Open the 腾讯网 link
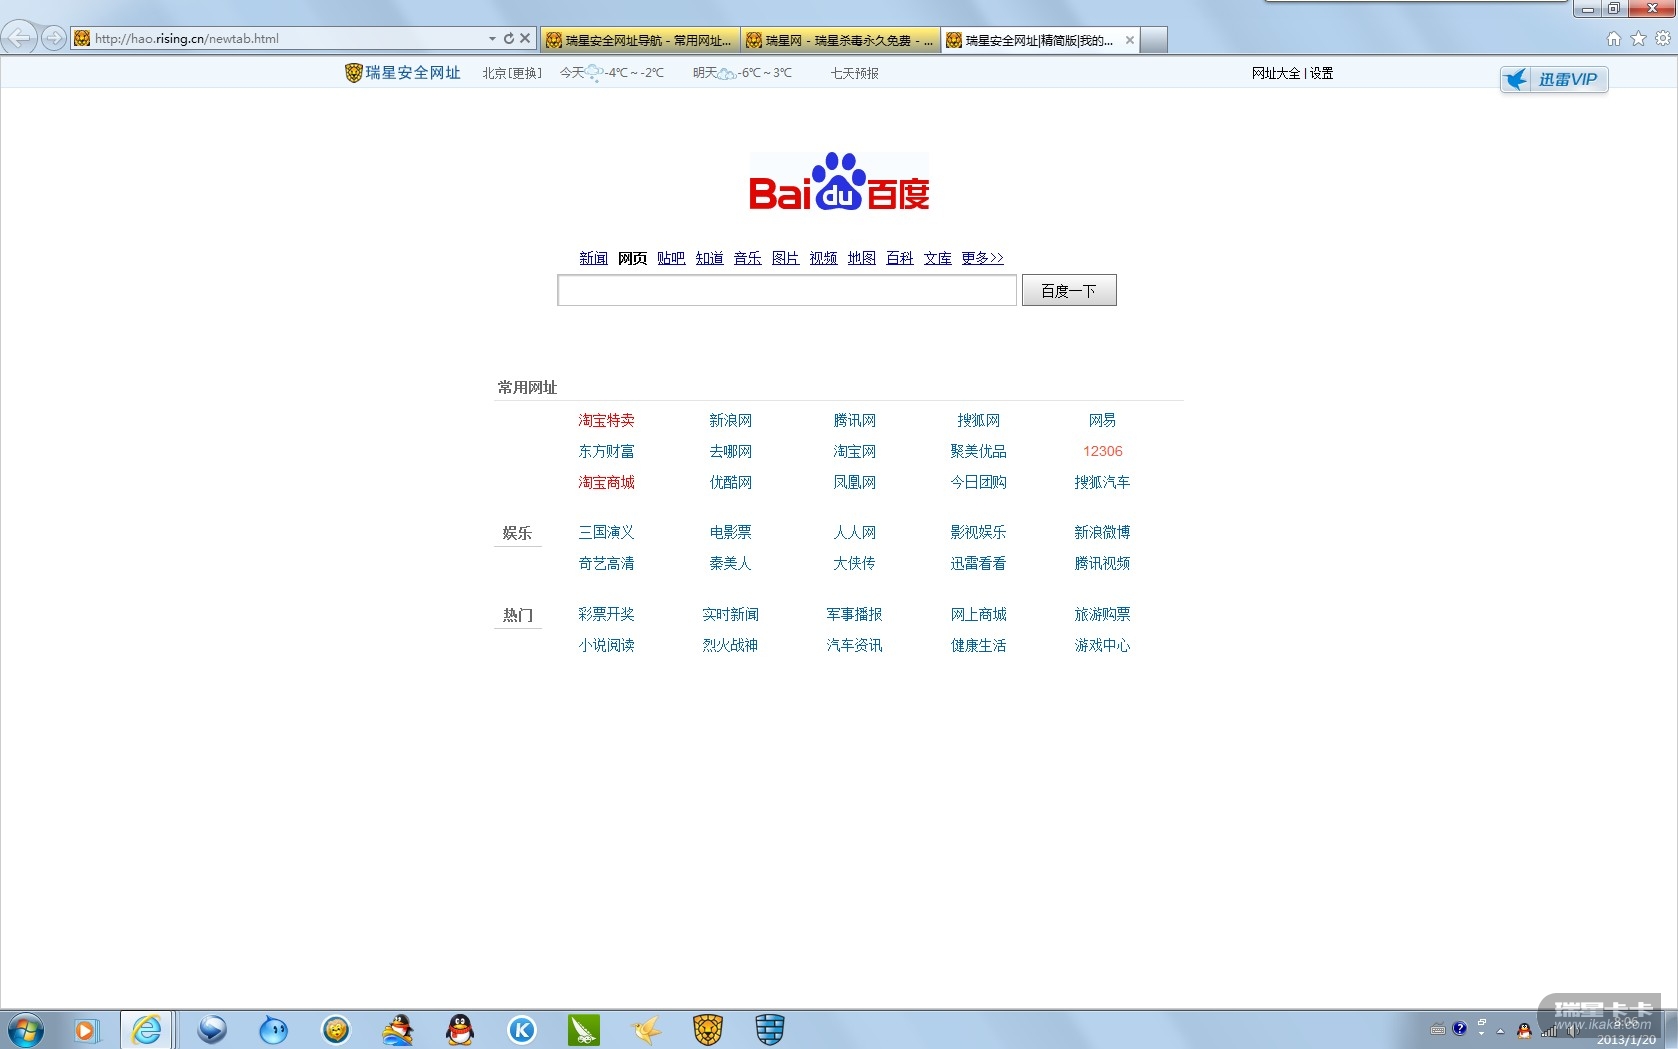 pyautogui.click(x=854, y=420)
